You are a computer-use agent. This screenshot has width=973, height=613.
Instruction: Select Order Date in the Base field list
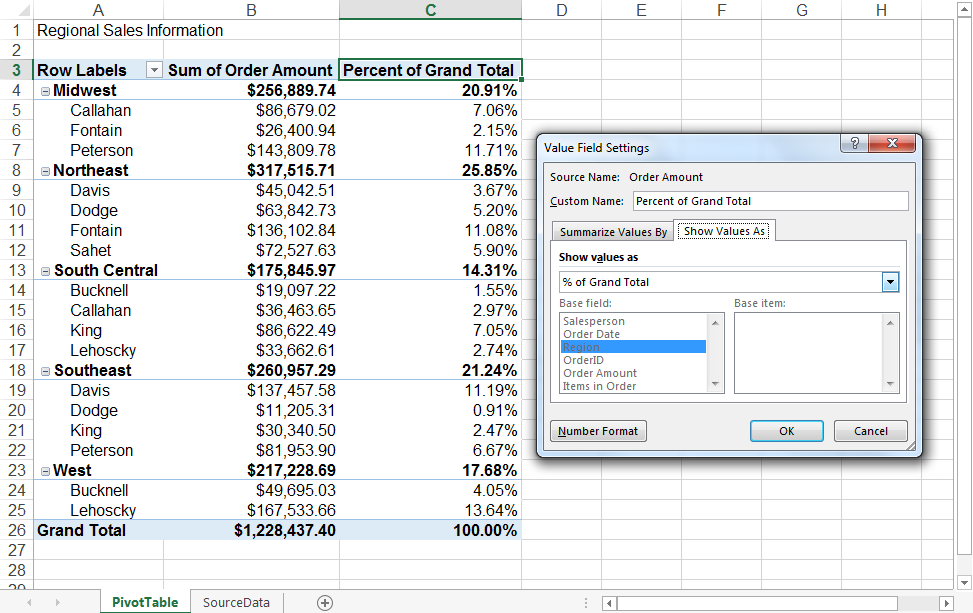click(x=593, y=334)
